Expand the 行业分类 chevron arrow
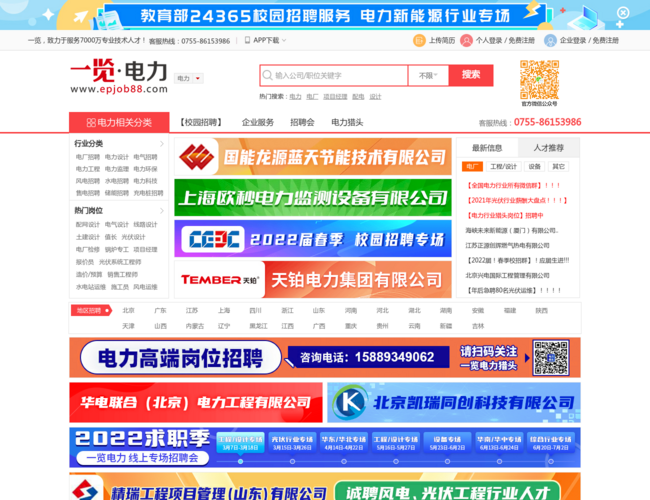 point(162,143)
